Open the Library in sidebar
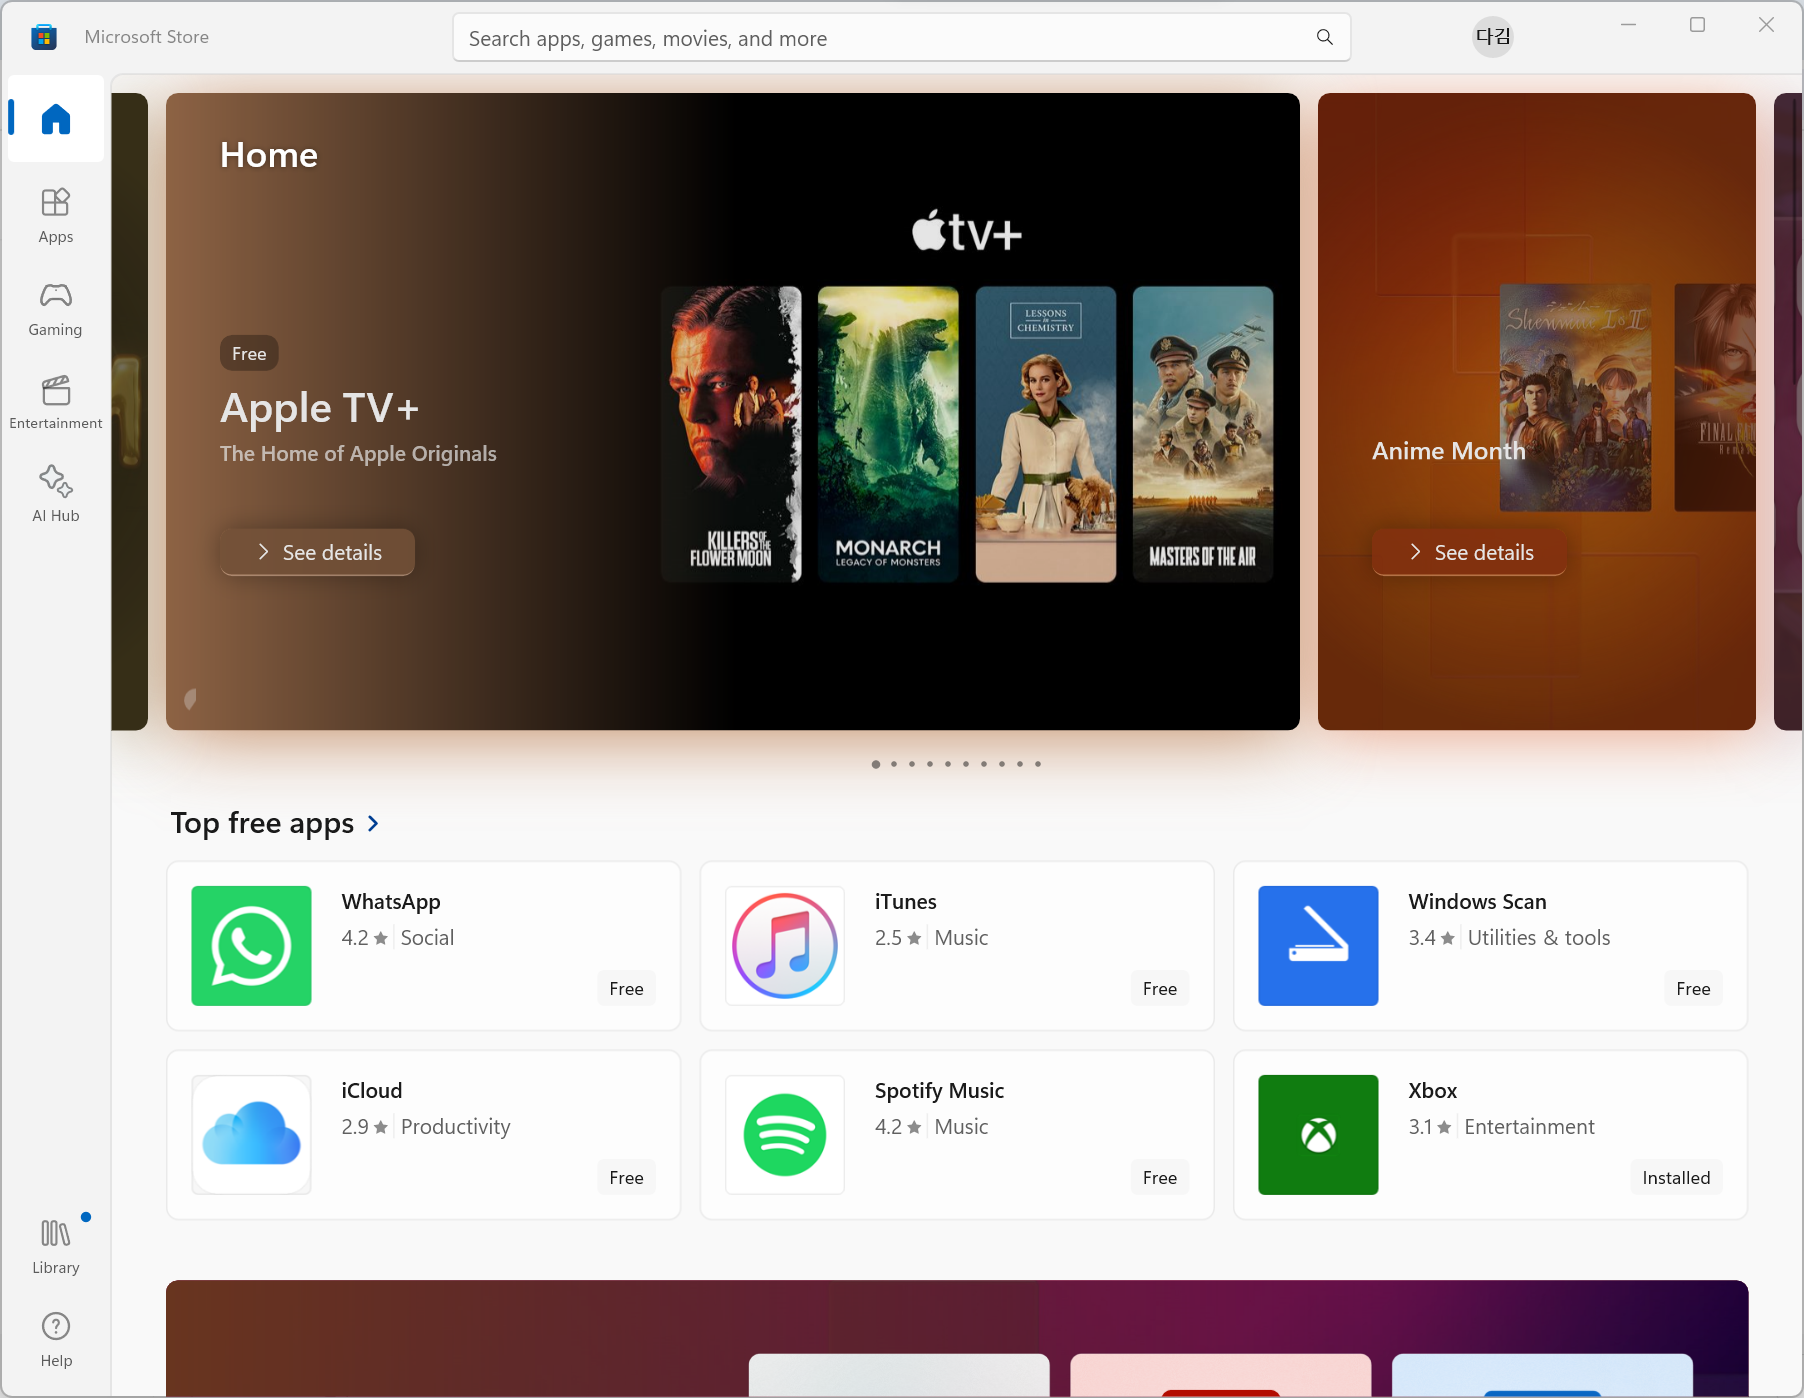1804x1398 pixels. (56, 1246)
